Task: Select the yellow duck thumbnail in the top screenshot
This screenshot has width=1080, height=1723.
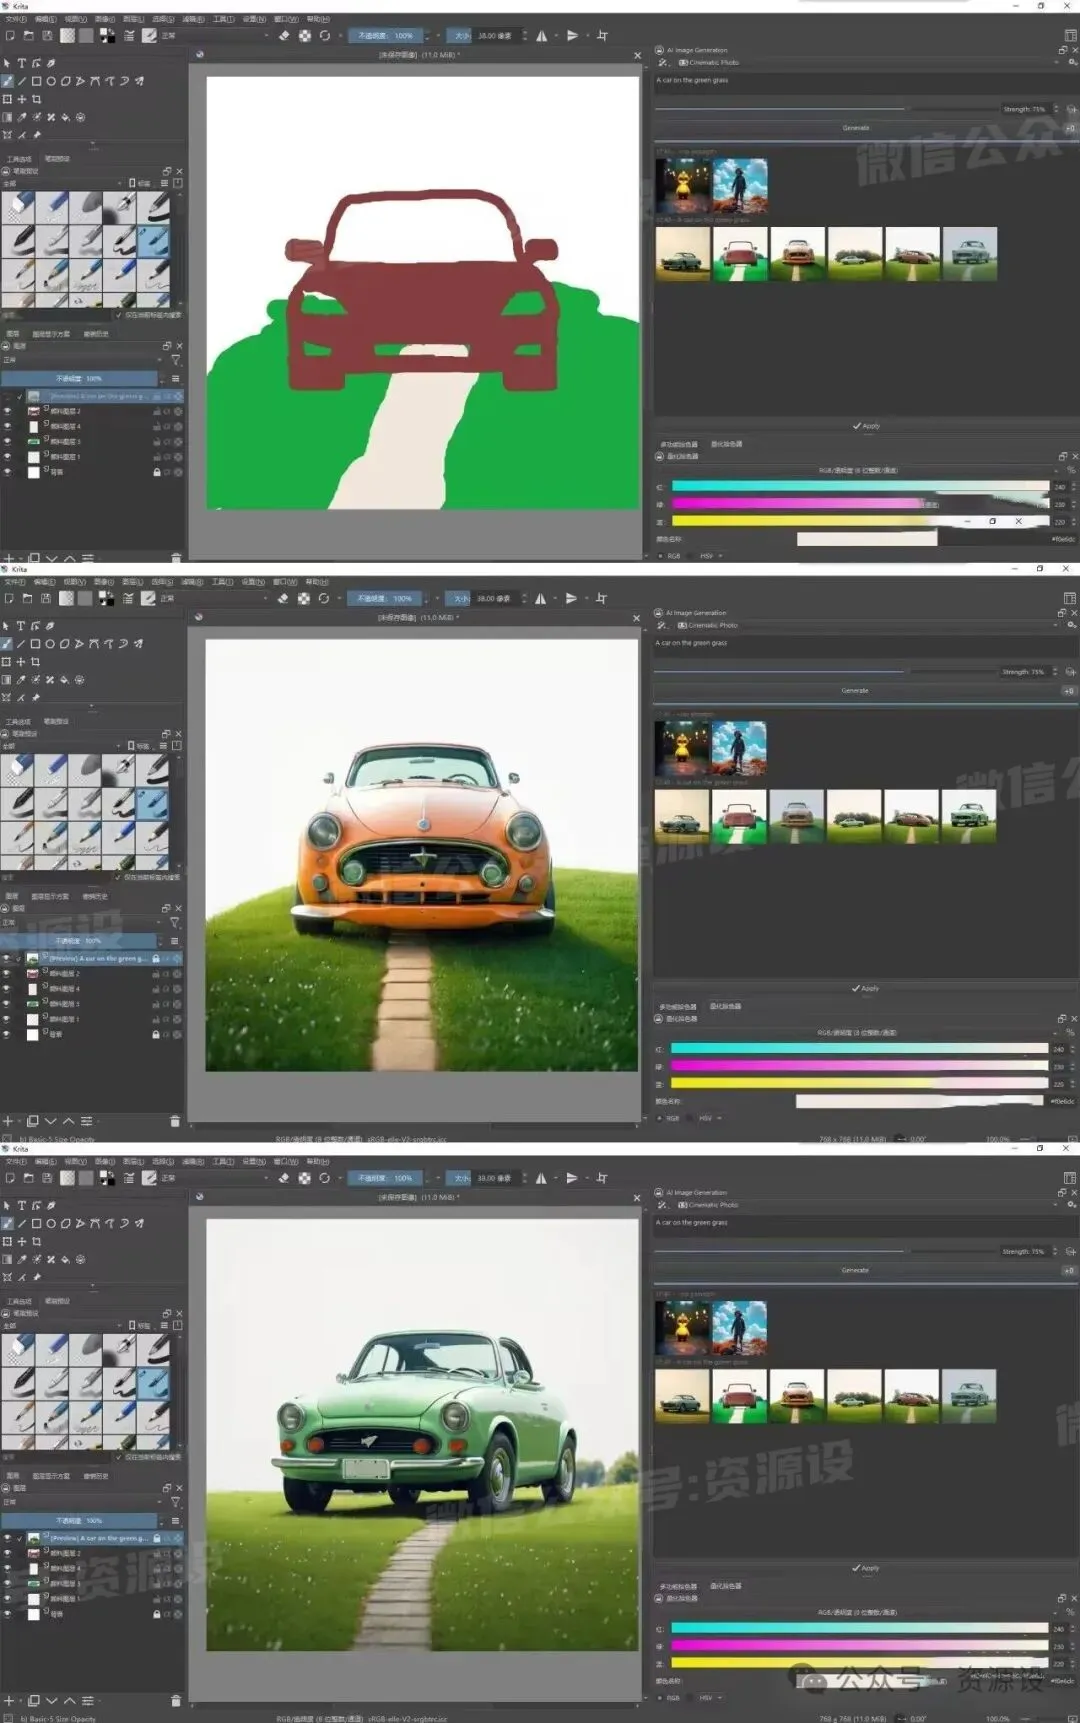Action: [682, 185]
